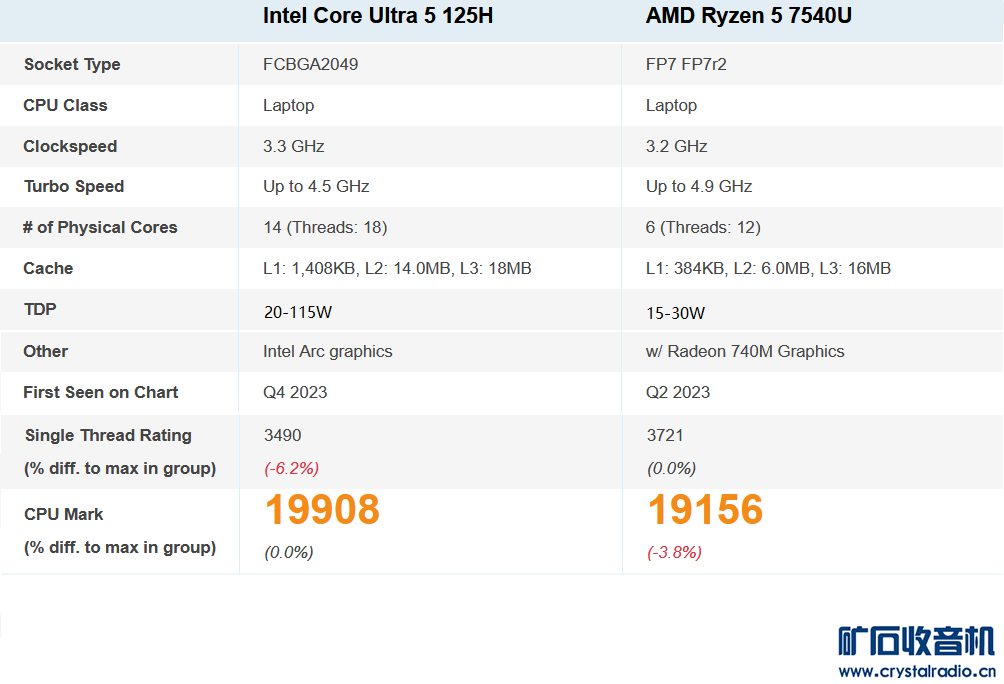Click the Intel Arc graphics text
Screen dimensions: 1004x684
coord(328,351)
